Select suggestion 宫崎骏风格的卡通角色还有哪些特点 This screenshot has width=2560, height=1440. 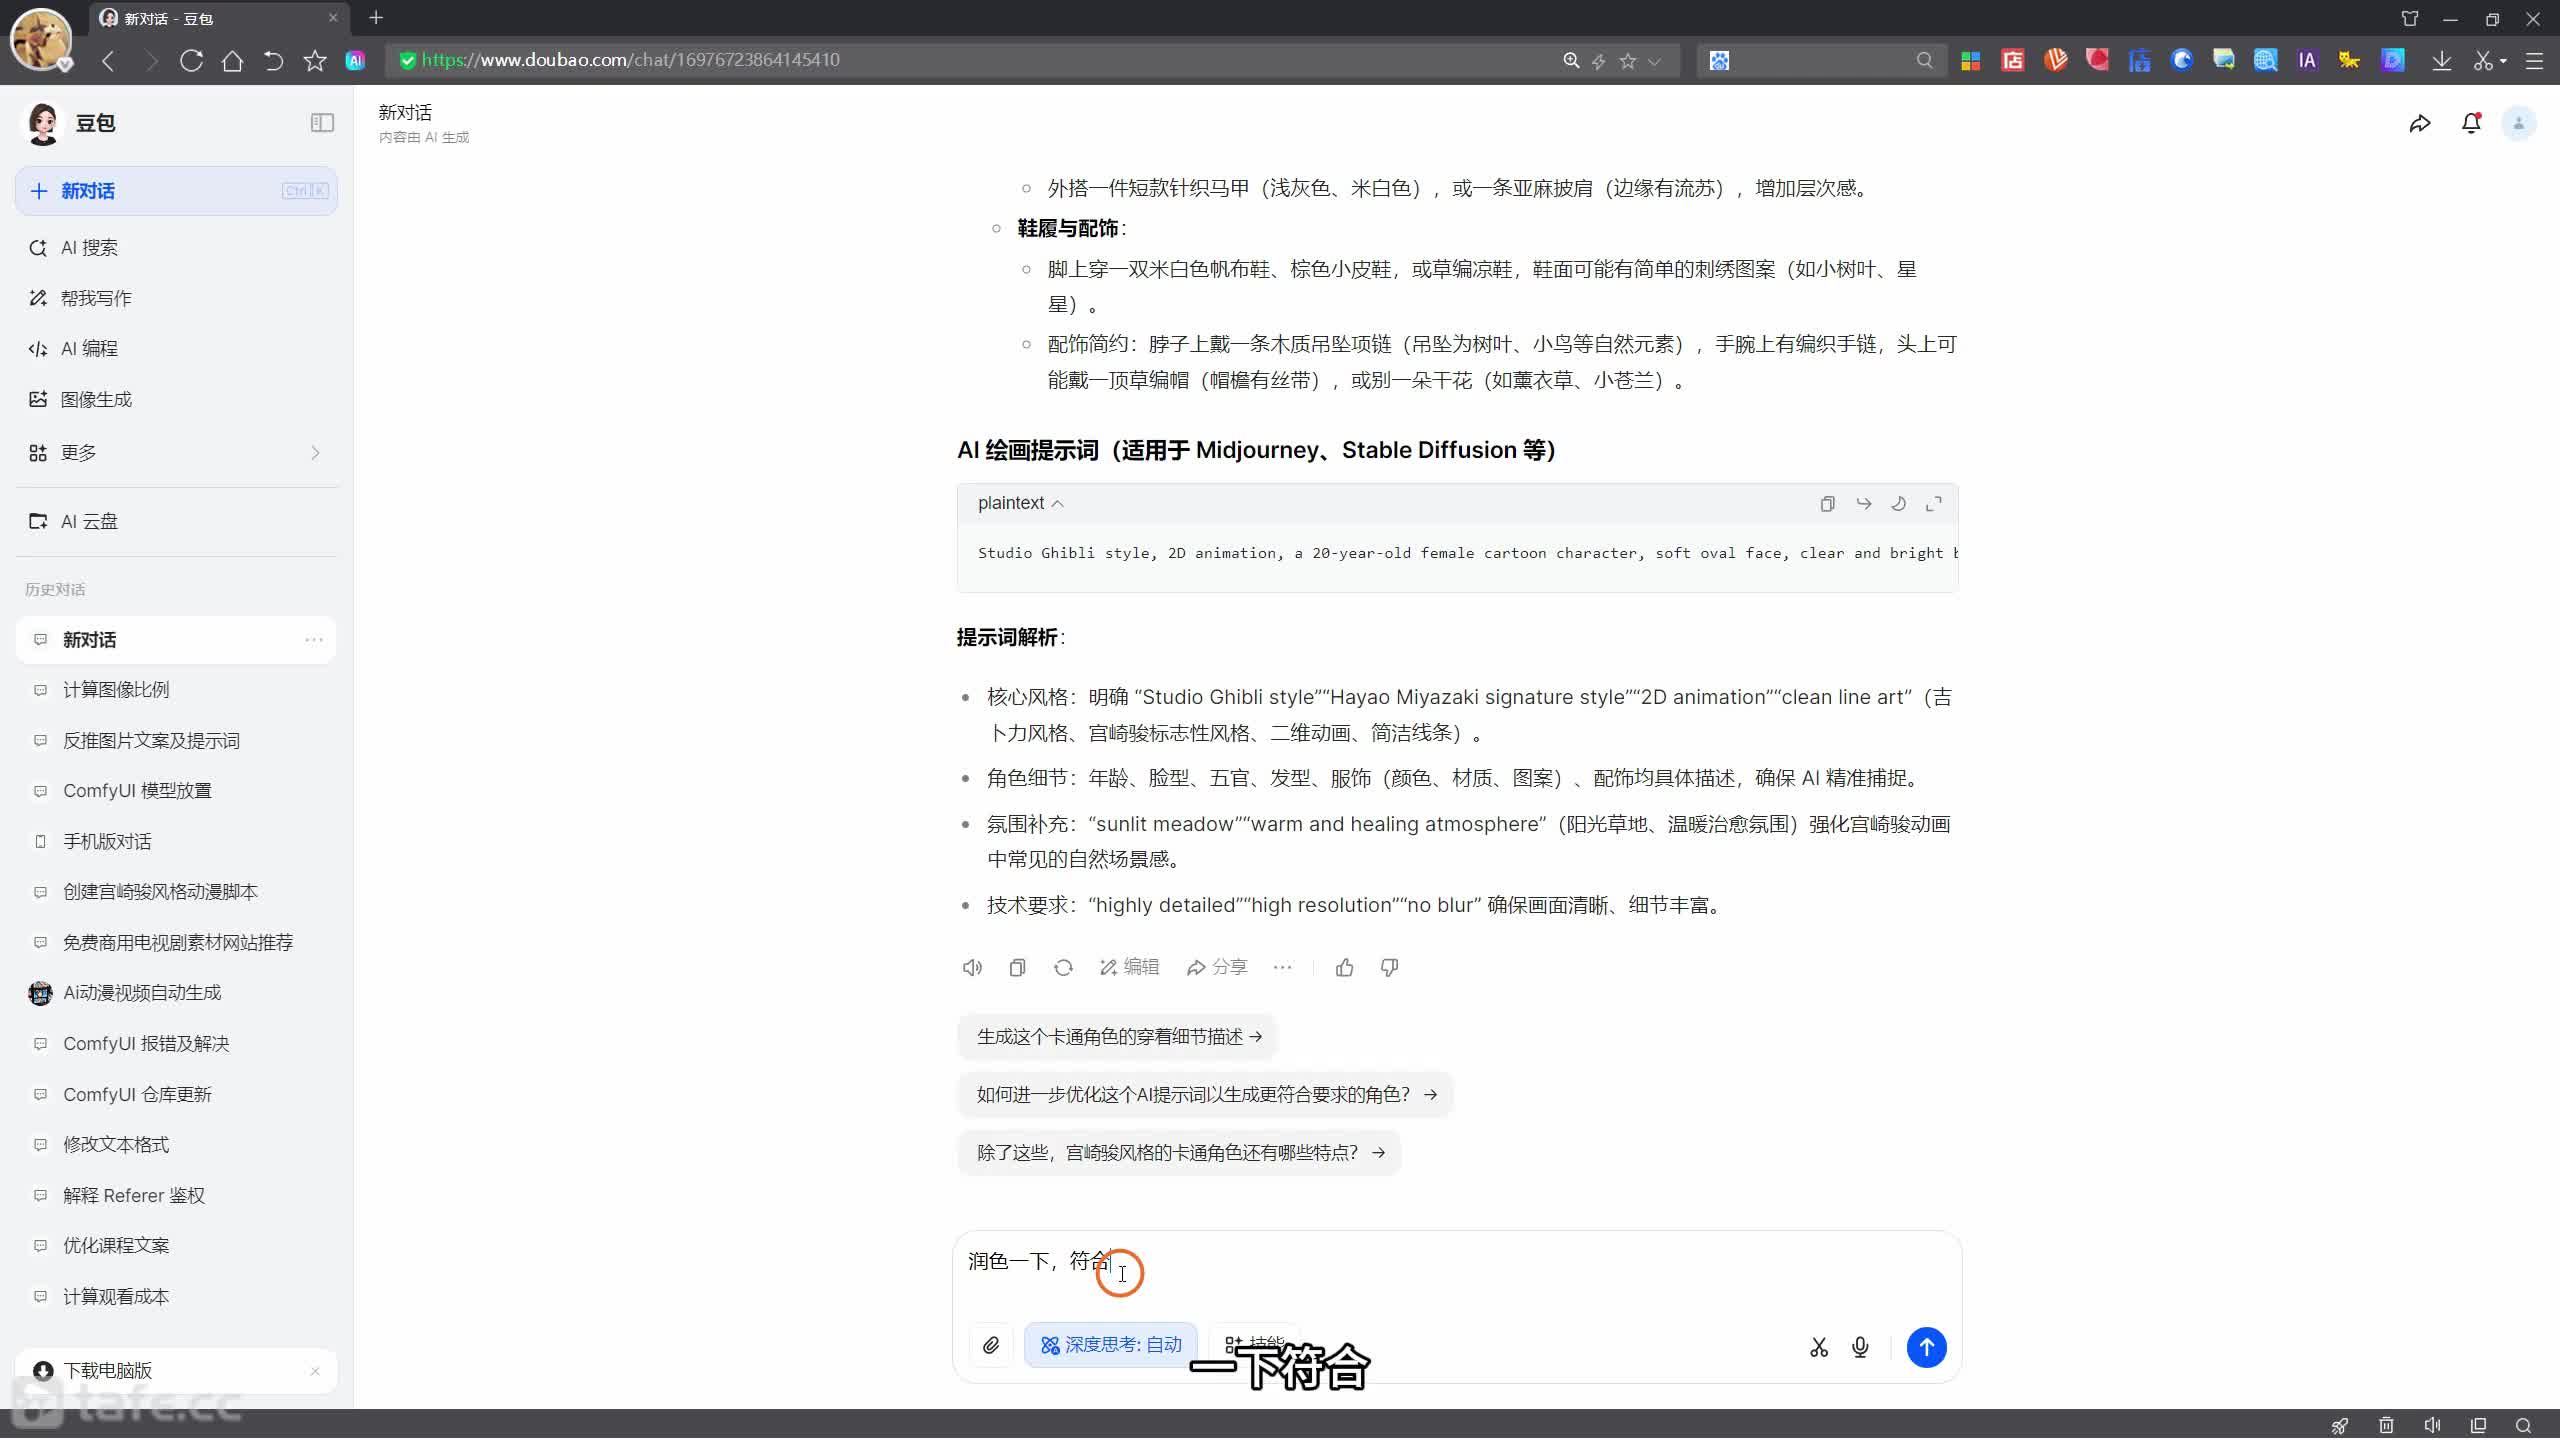coord(1180,1154)
